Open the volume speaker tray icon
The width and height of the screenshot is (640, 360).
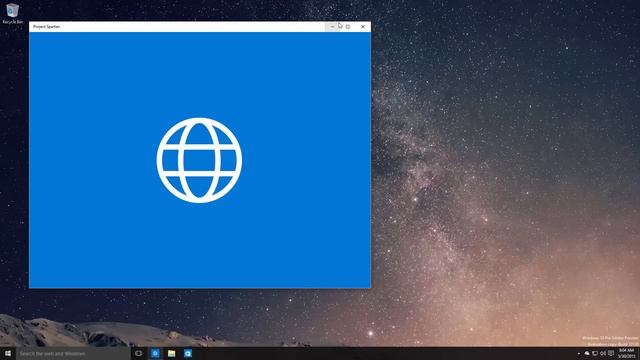pos(603,353)
